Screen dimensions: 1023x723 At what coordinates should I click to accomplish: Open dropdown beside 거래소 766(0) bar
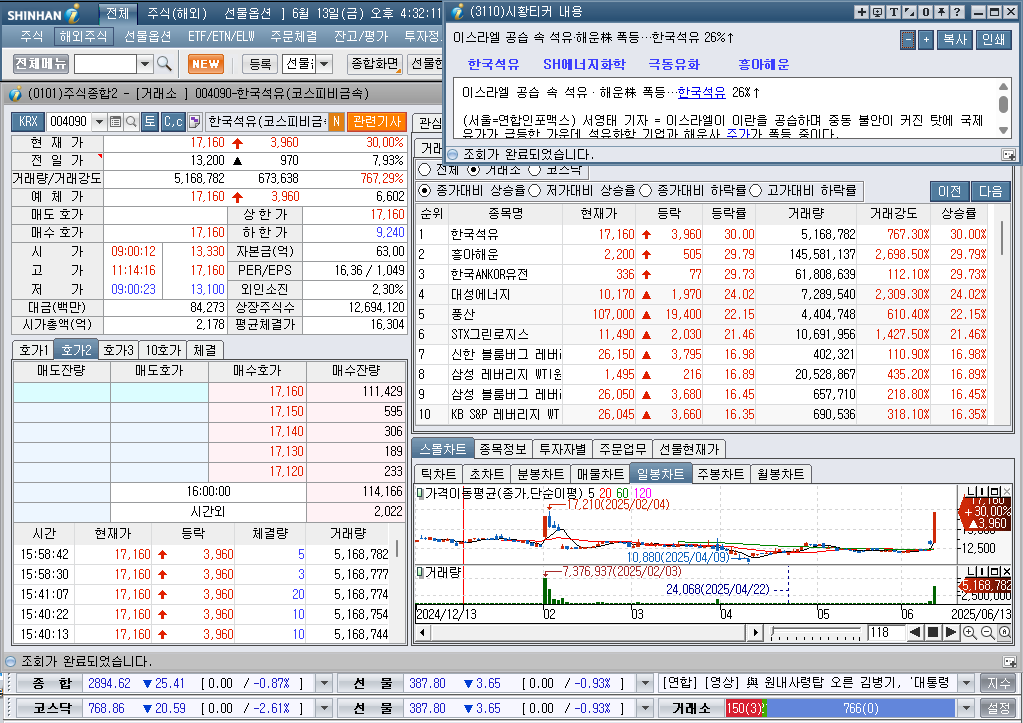point(966,708)
